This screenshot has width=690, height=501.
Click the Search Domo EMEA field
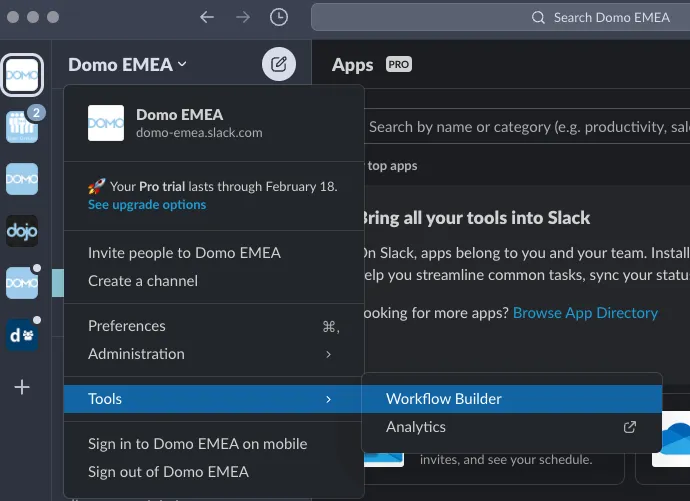coord(500,17)
